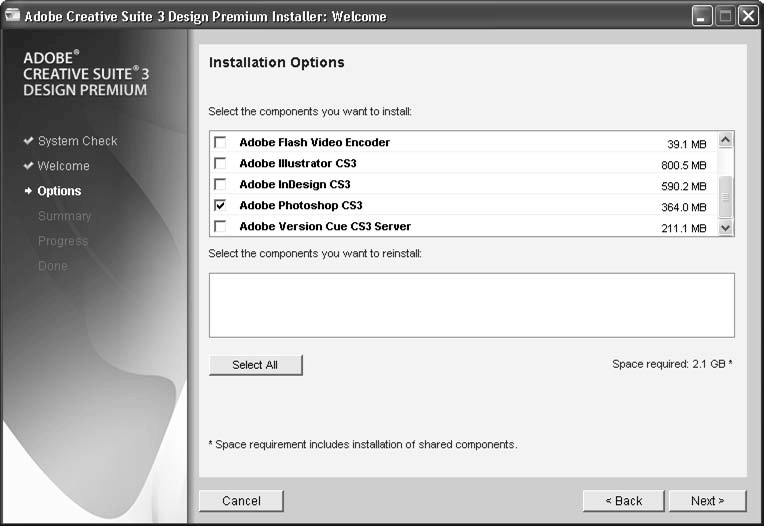Click the empty reinstall components list box
764x526 pixels.
471,305
